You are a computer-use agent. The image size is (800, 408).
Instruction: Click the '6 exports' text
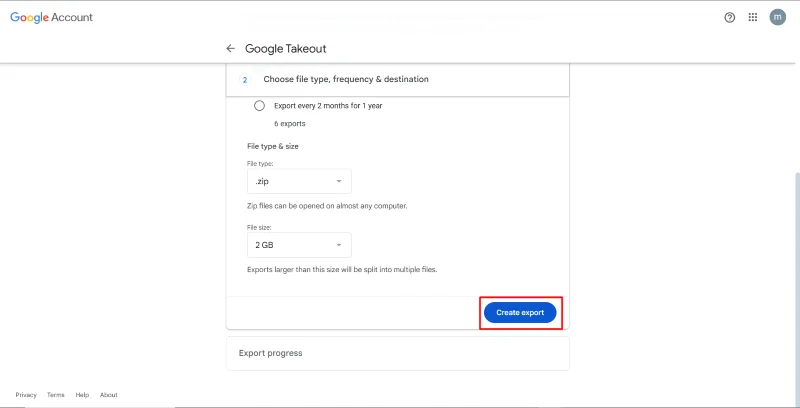pos(290,124)
